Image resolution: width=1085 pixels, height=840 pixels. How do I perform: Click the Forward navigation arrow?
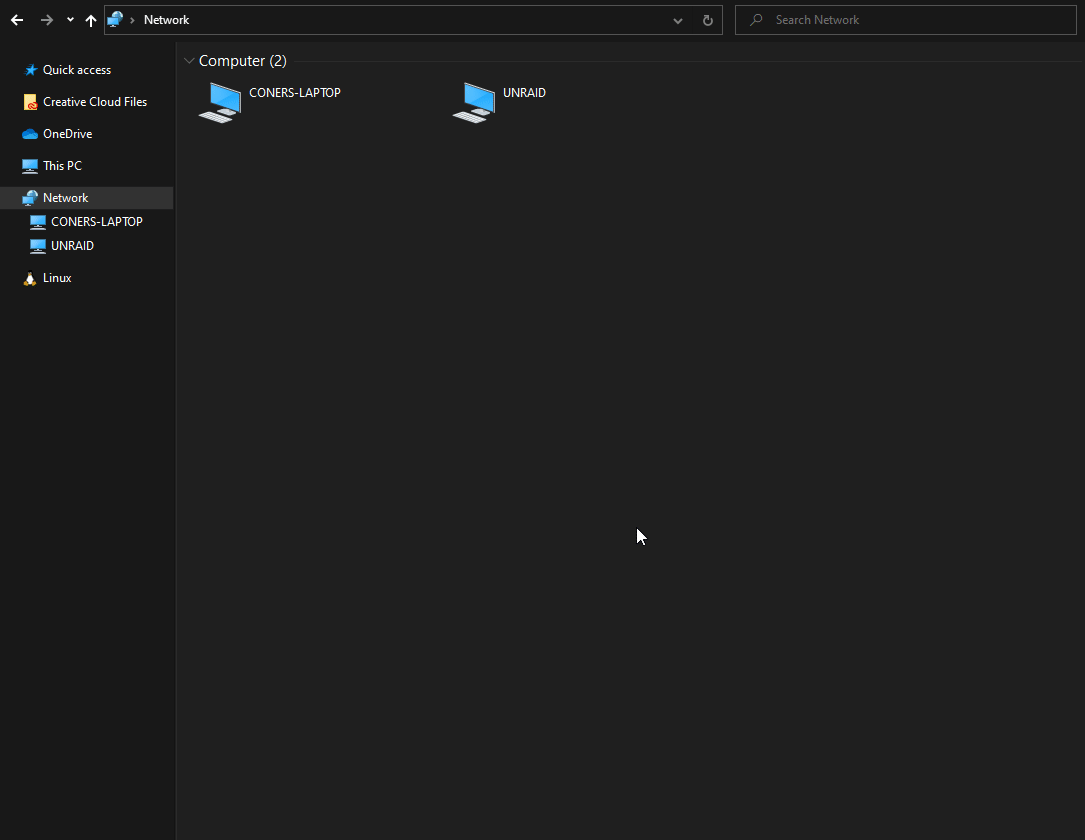pyautogui.click(x=46, y=20)
